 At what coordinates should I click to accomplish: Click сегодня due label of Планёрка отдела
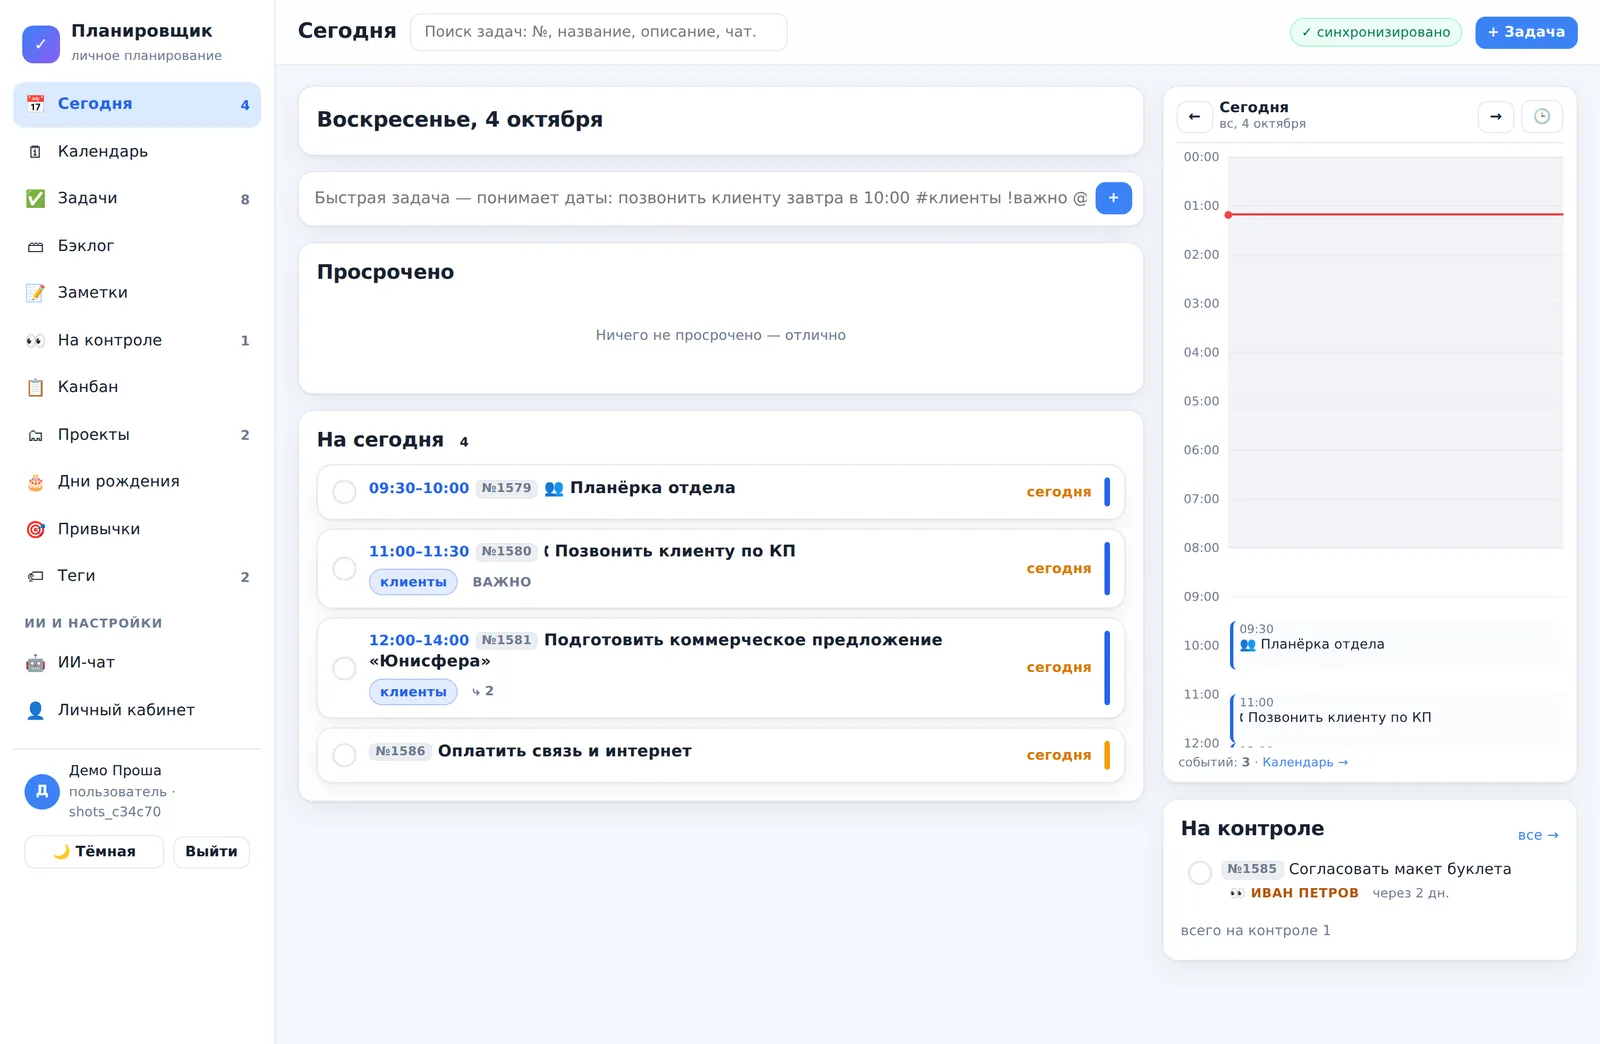1059,492
